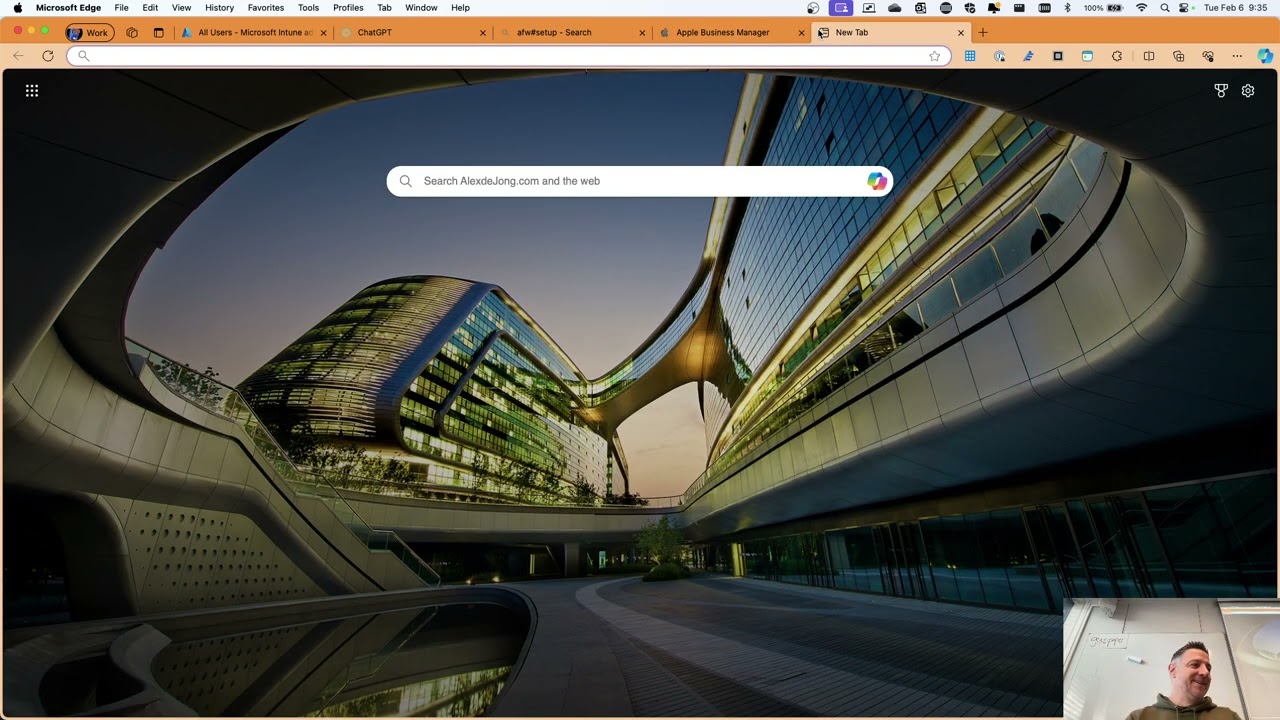
Task: Open the OneDrive cloud menu bar icon
Action: (894, 8)
